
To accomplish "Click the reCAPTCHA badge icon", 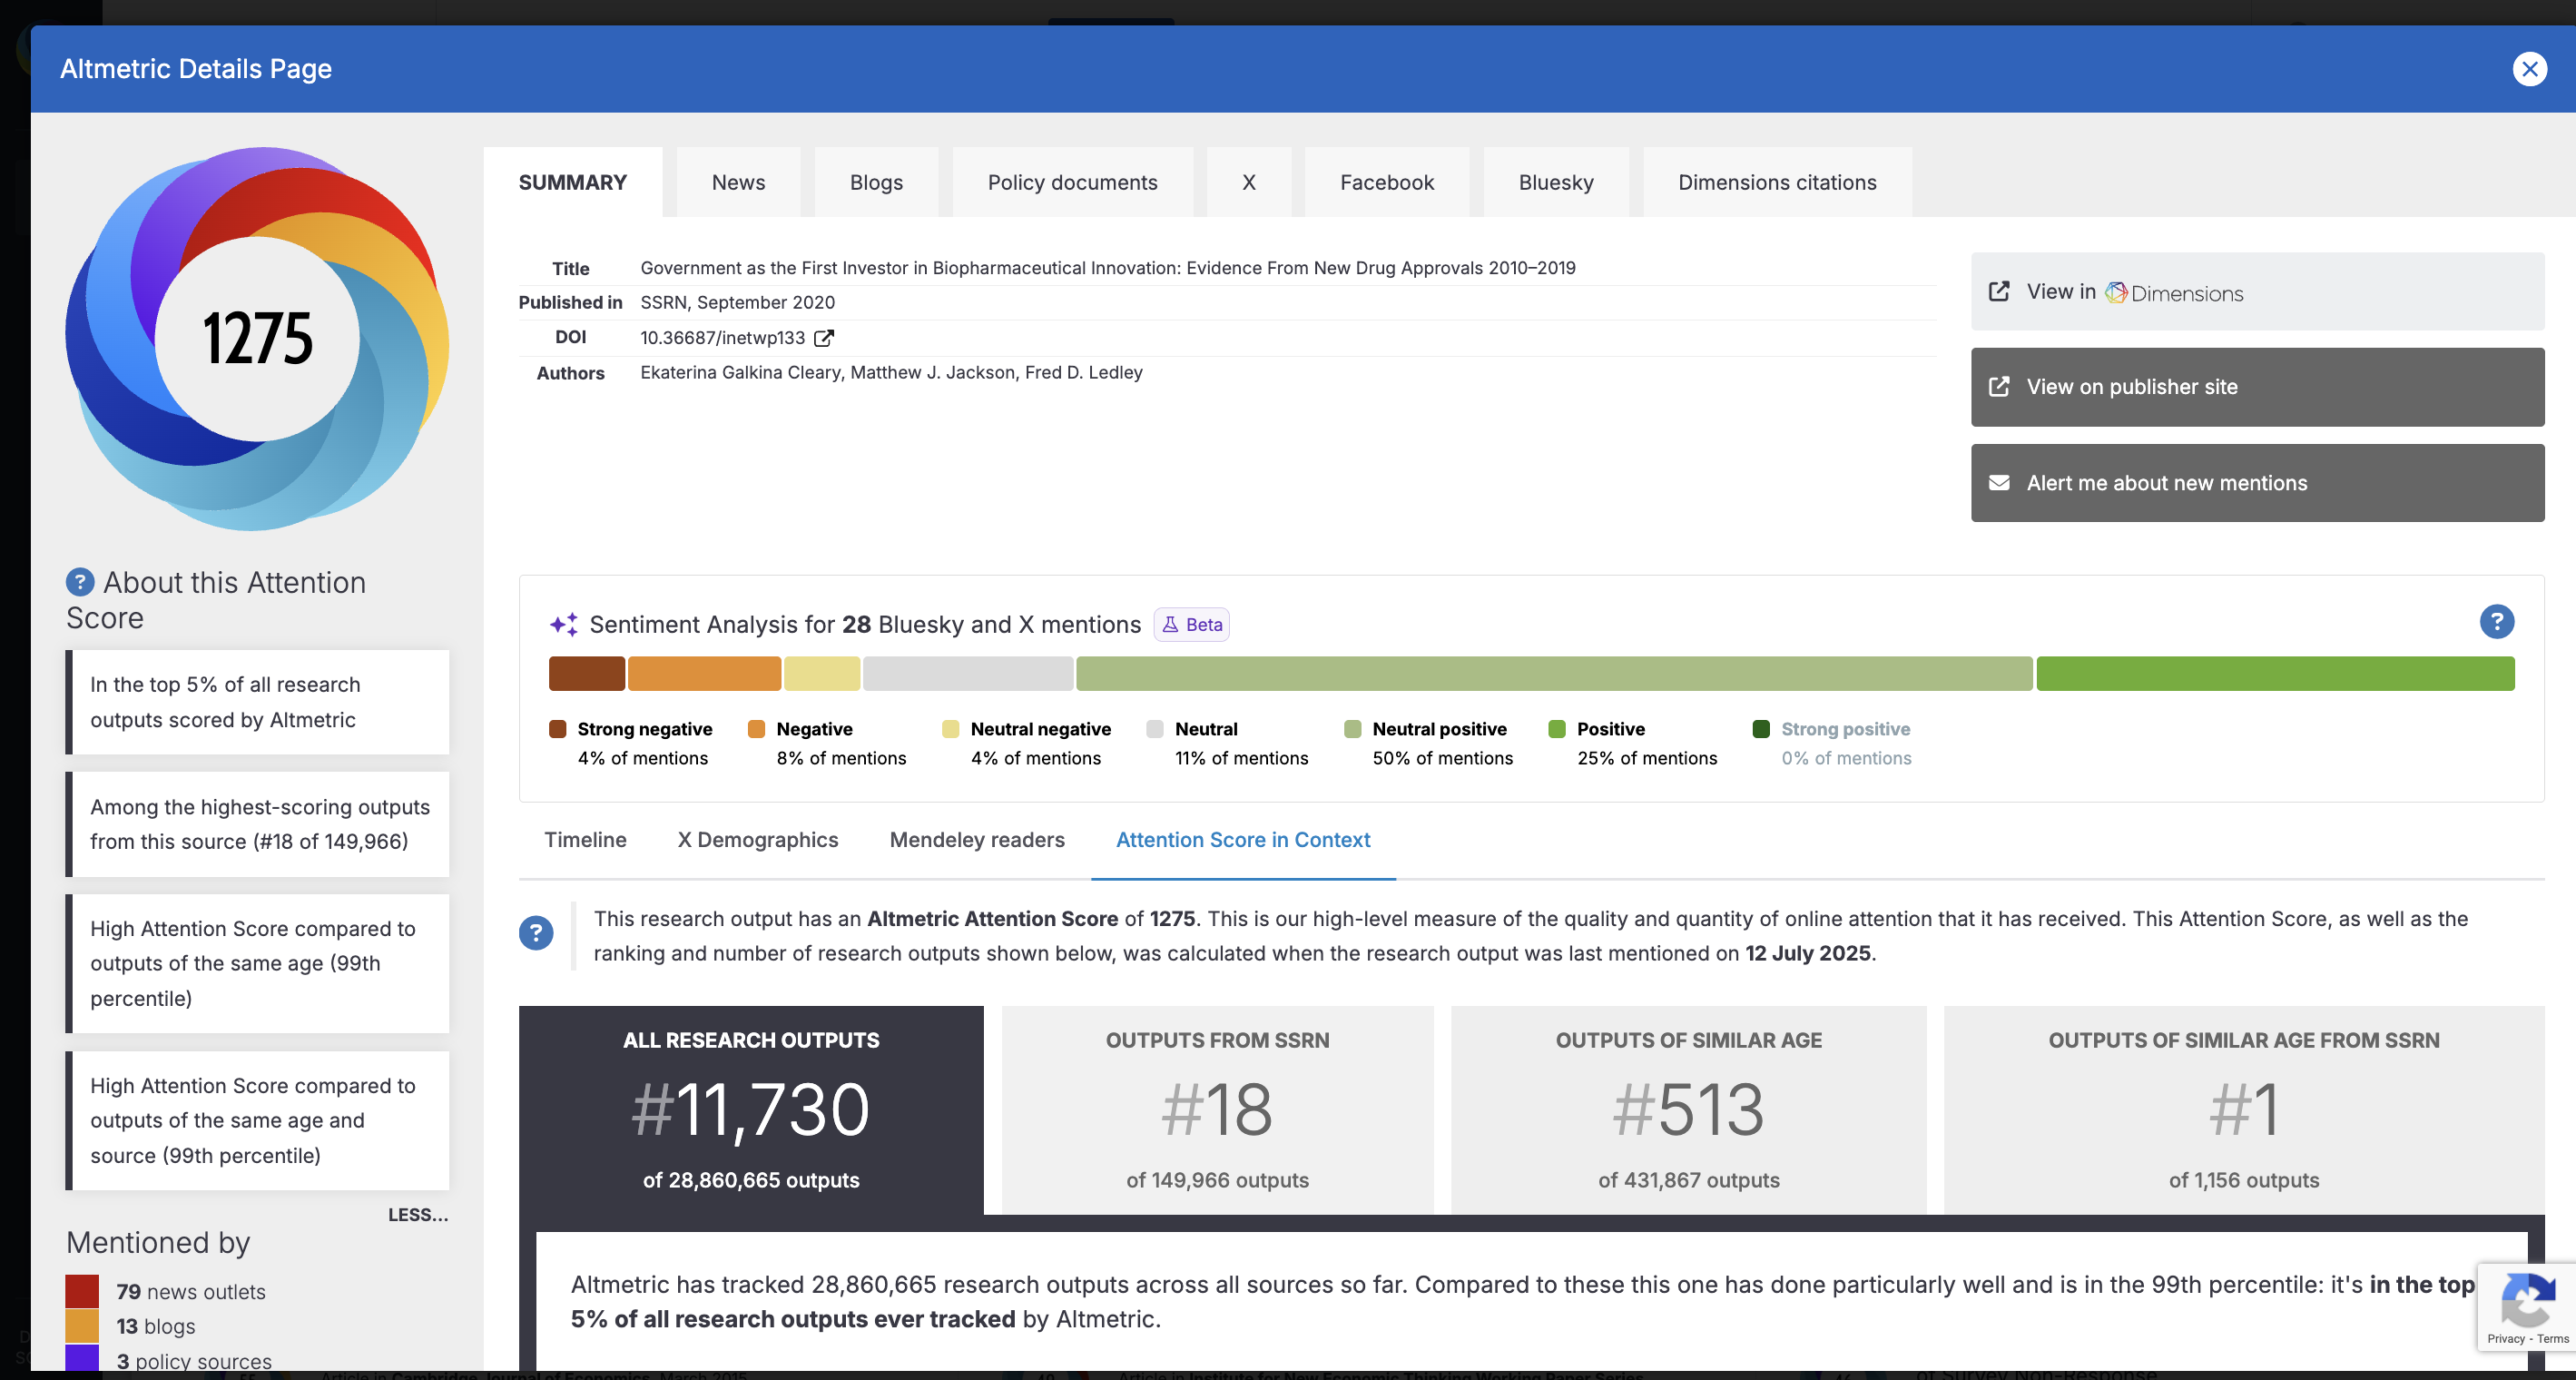I will point(2526,1300).
